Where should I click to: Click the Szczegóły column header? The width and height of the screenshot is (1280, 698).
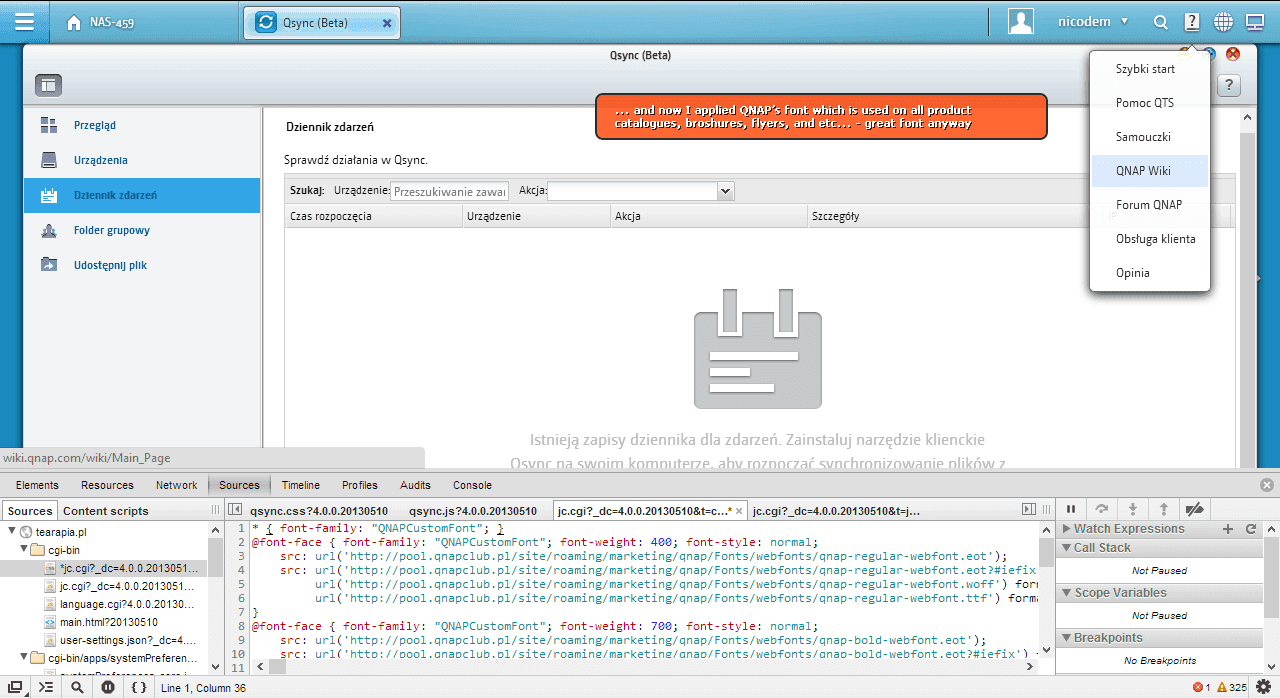(955, 216)
